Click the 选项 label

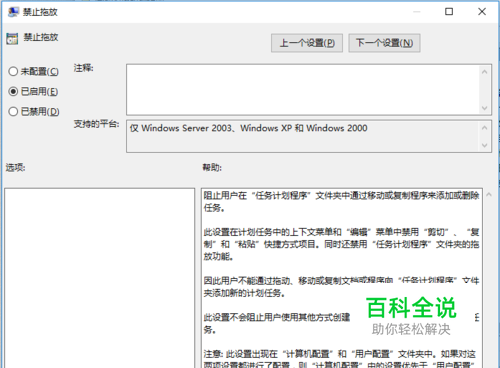click(x=15, y=167)
